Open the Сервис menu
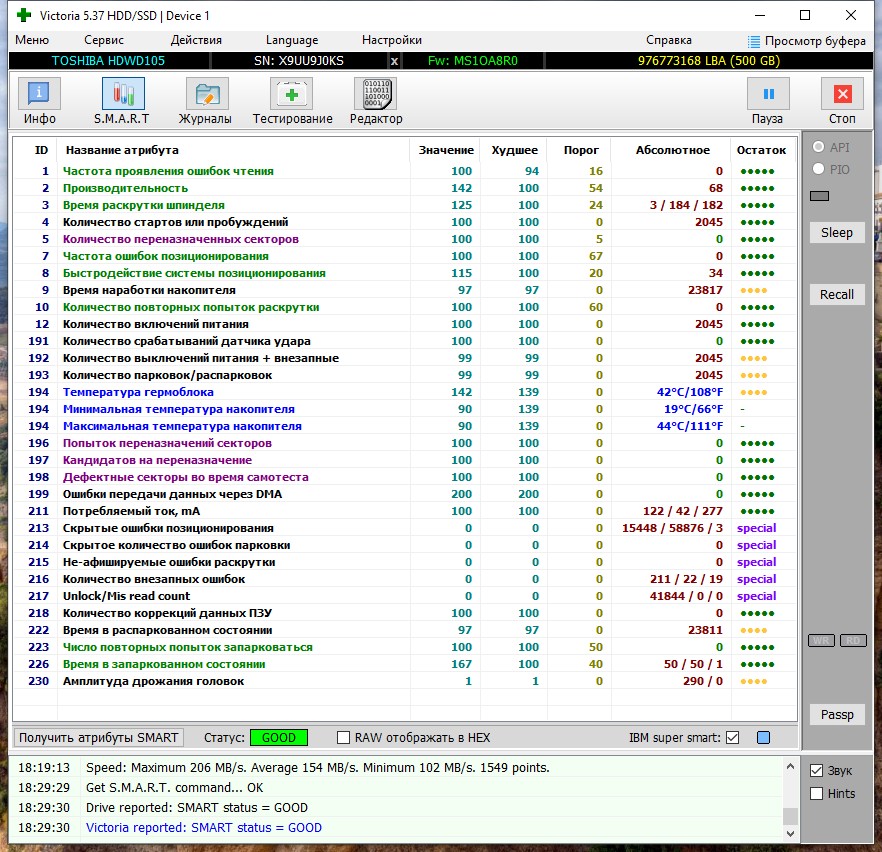Screen dimensions: 882x852 [104, 40]
